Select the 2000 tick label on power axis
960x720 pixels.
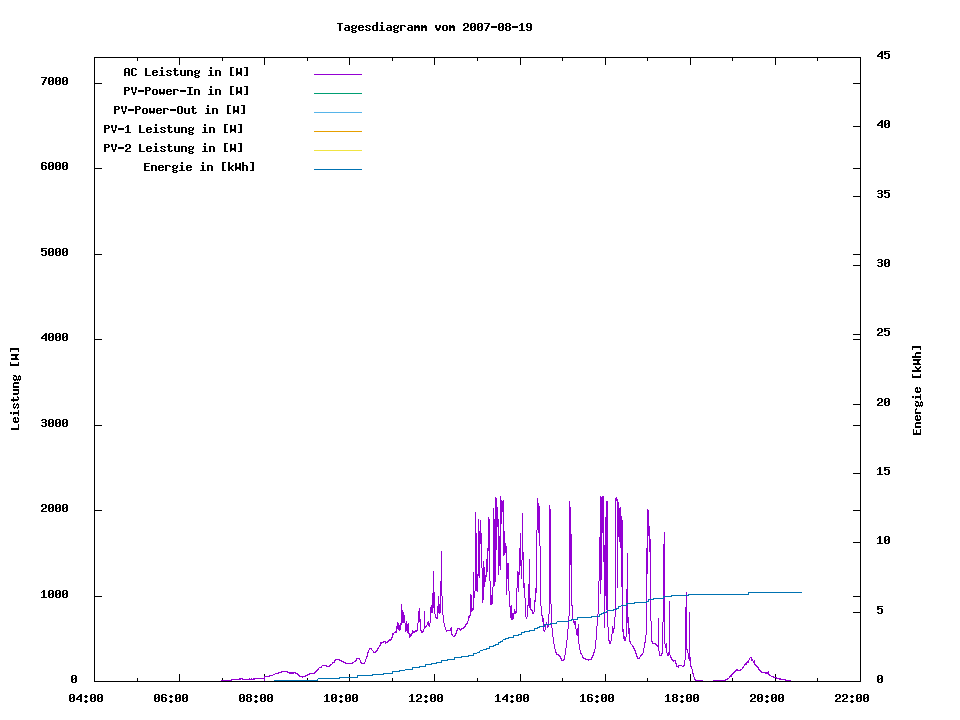pyautogui.click(x=54, y=509)
